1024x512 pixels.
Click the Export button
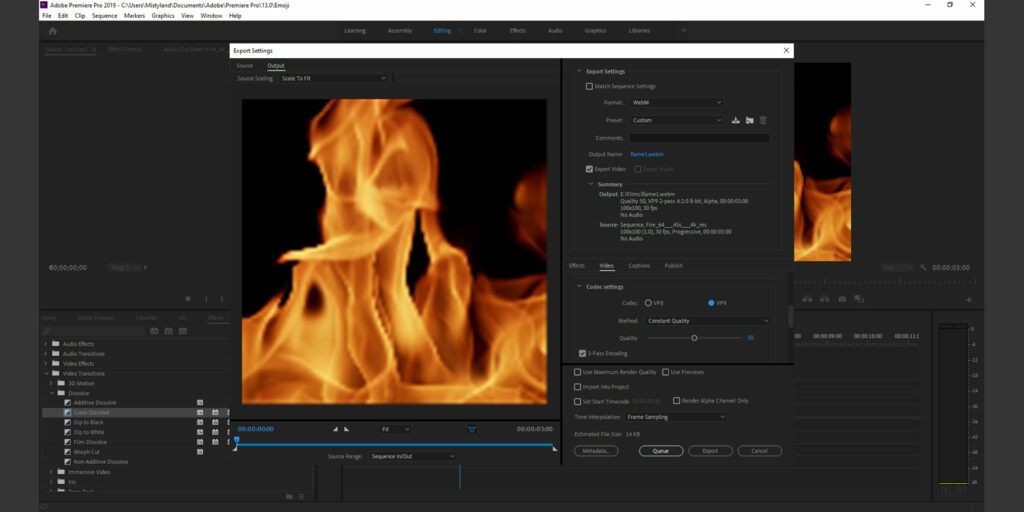(x=710, y=451)
